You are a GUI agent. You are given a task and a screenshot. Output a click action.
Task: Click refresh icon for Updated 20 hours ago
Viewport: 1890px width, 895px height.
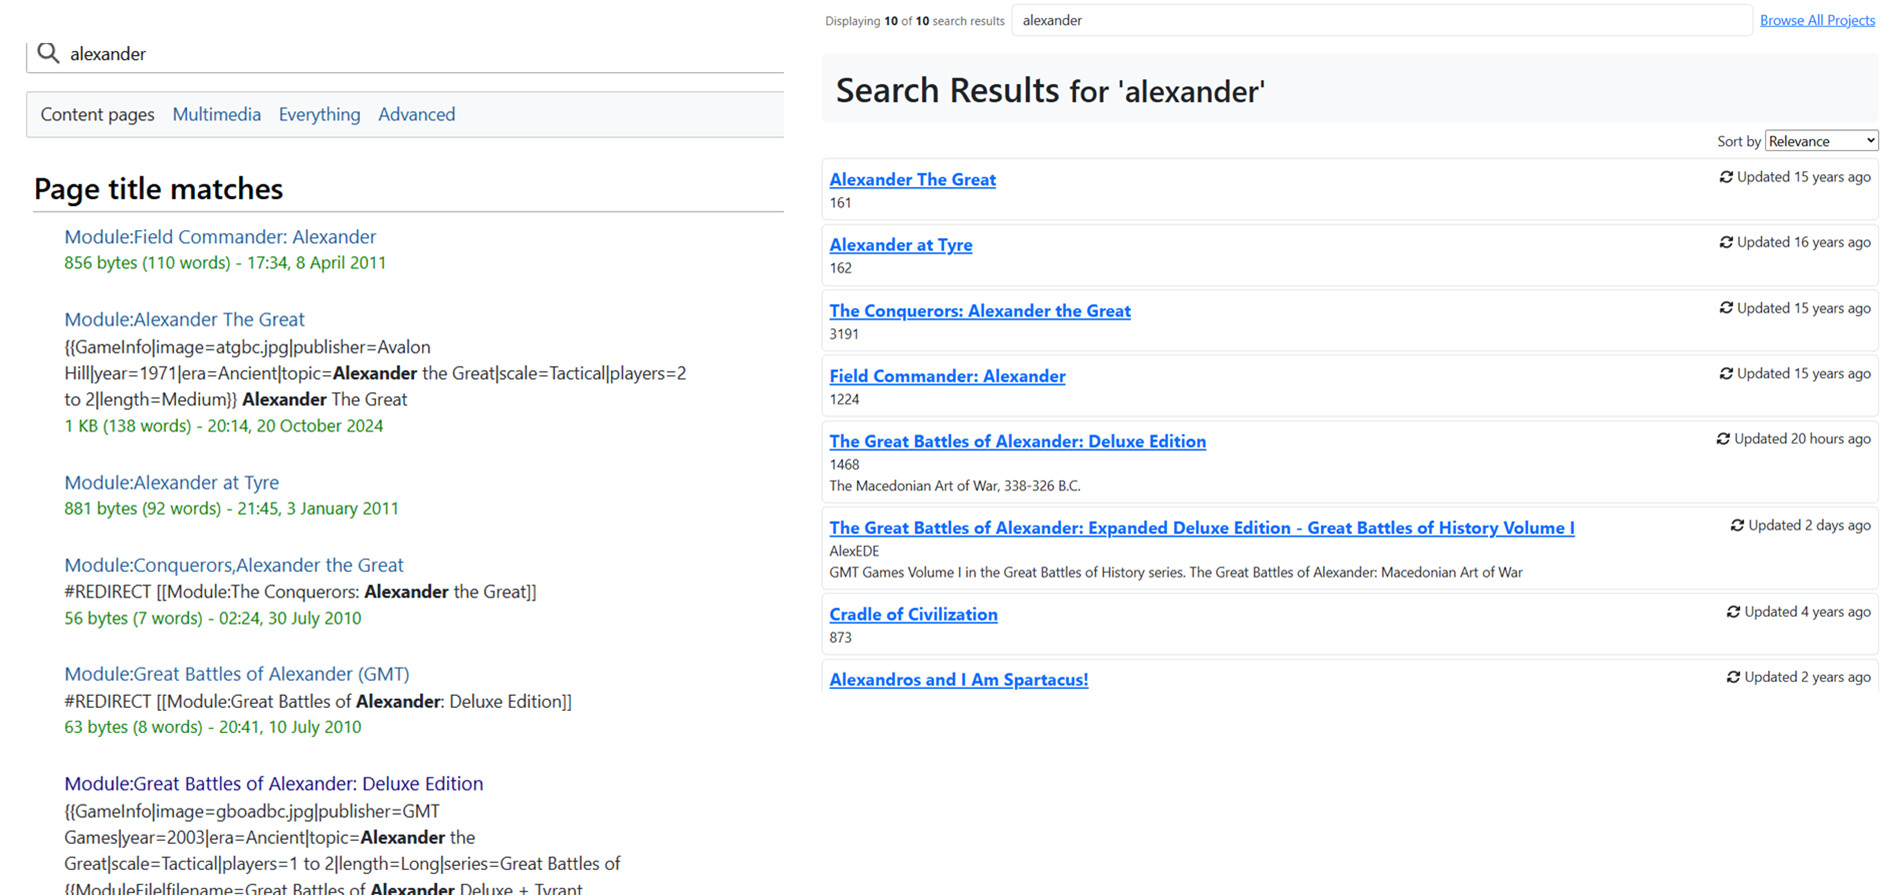pos(1723,439)
